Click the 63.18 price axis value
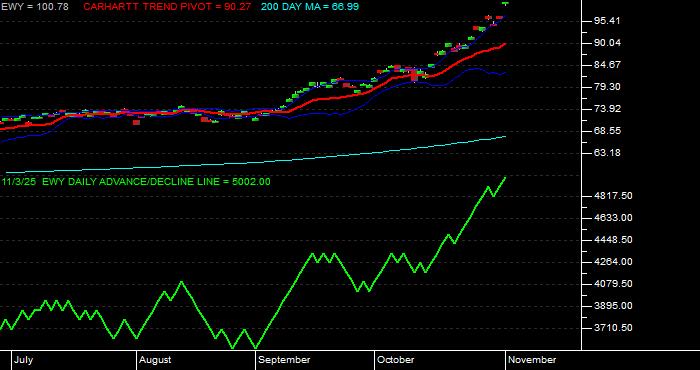The image size is (700, 370). [607, 153]
